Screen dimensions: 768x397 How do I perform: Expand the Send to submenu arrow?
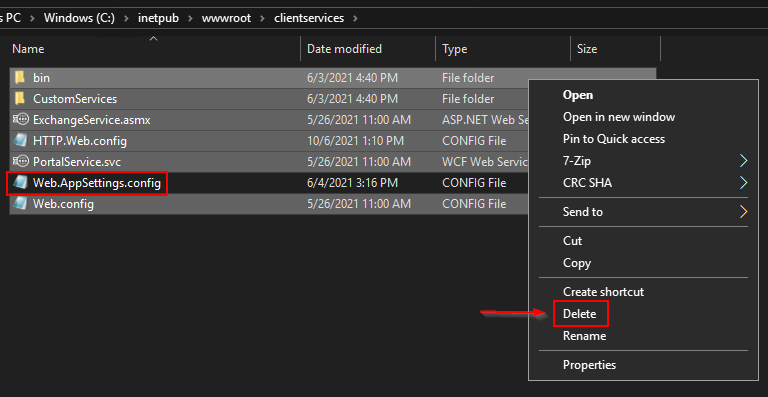pyautogui.click(x=744, y=211)
